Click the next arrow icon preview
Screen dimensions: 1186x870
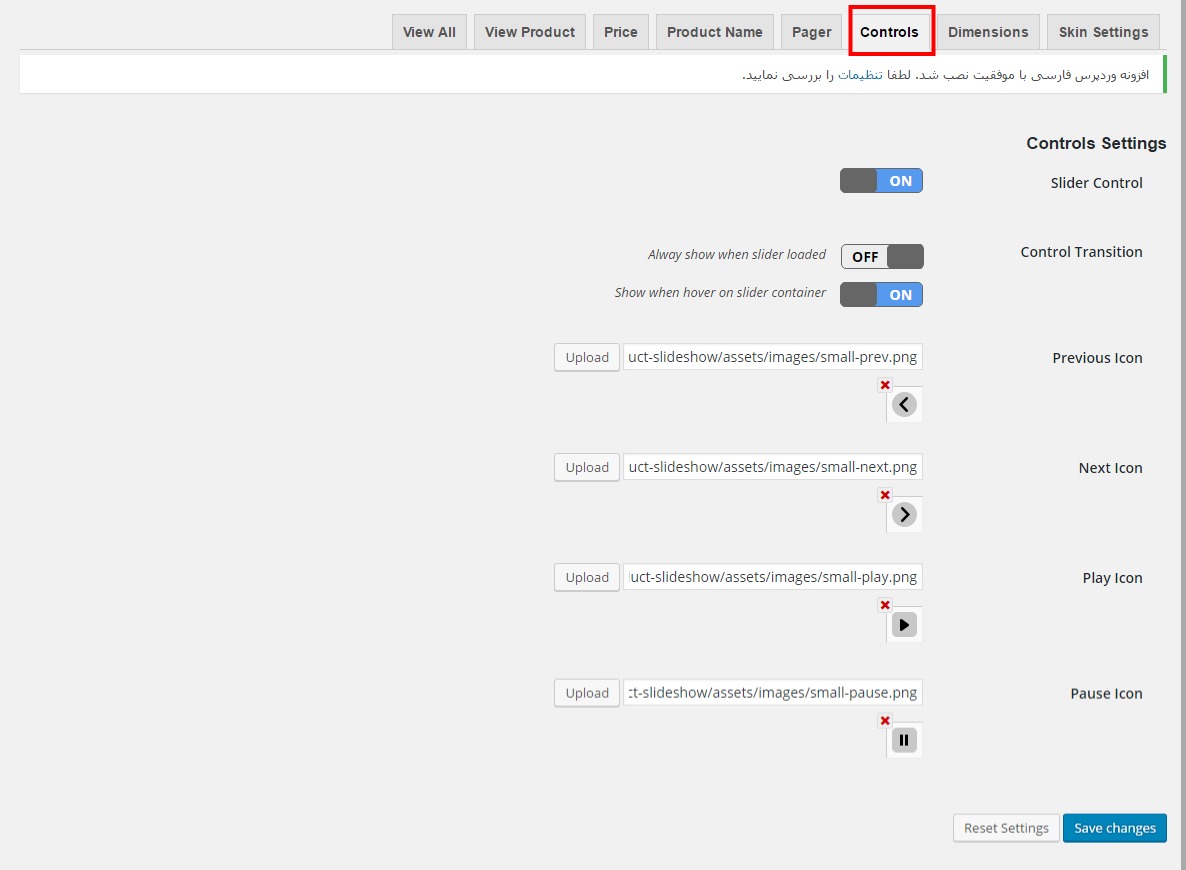(x=904, y=514)
